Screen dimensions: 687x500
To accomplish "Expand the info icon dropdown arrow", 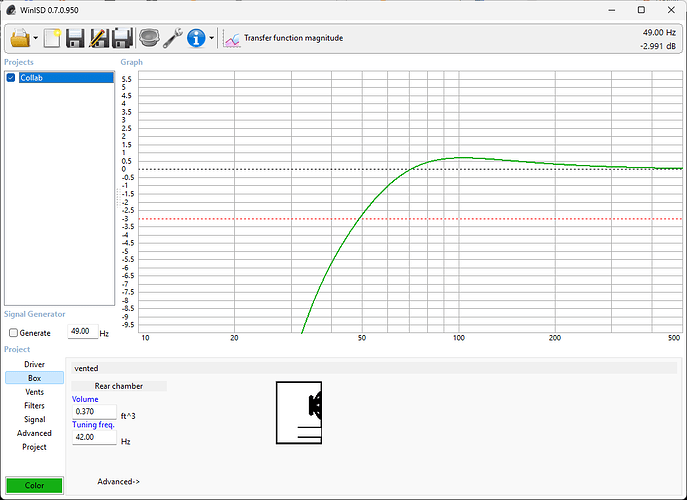I will coord(212,40).
